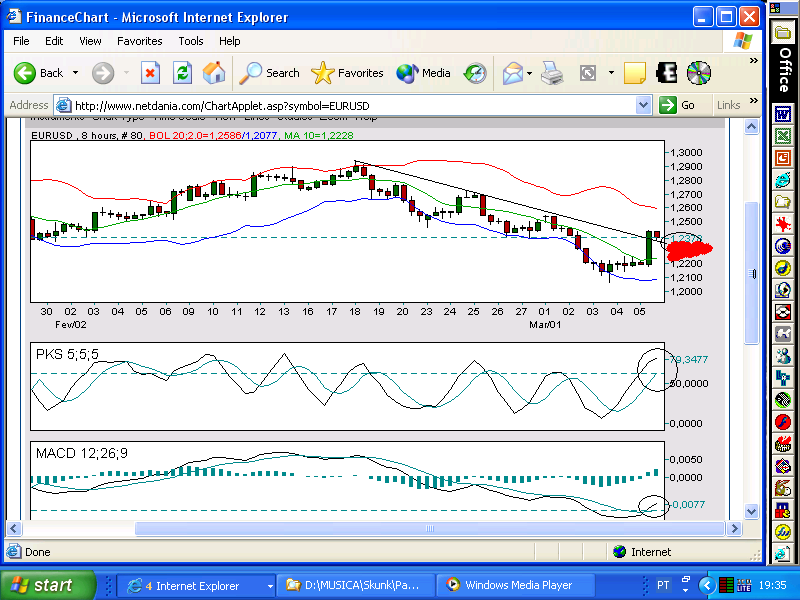
Task: Open the Media globe pane
Action: coord(423,73)
